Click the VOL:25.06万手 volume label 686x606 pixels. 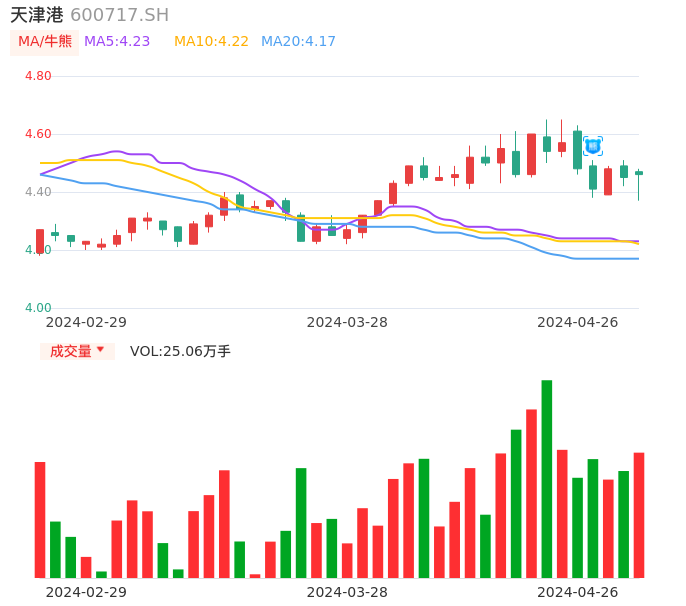point(180,351)
